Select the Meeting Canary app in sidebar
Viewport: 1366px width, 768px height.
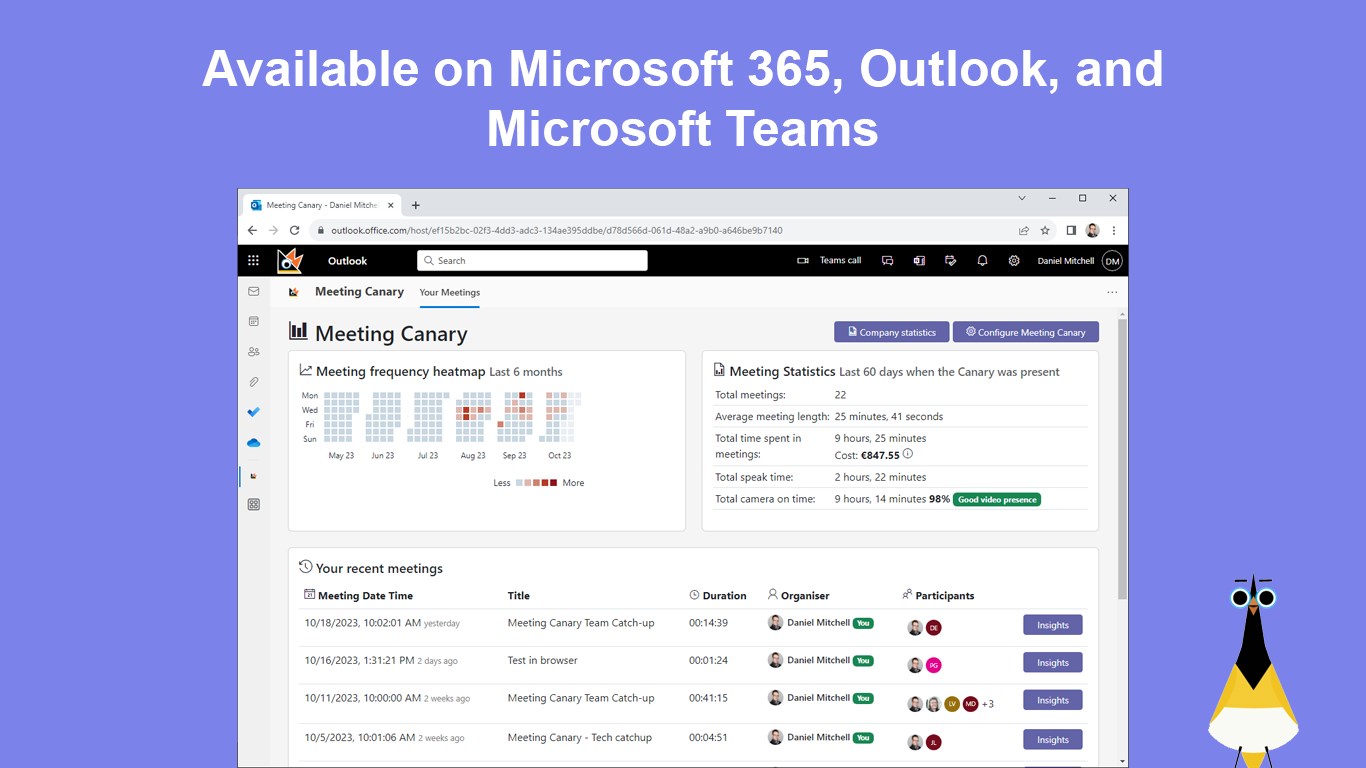tap(254, 476)
